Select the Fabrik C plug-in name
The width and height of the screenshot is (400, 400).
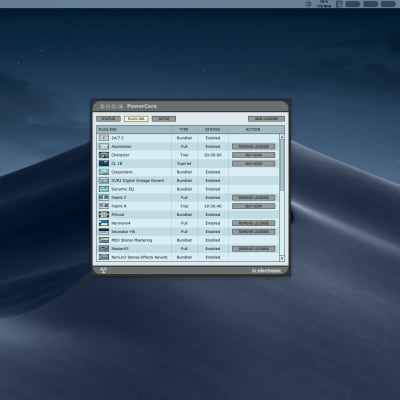point(119,197)
